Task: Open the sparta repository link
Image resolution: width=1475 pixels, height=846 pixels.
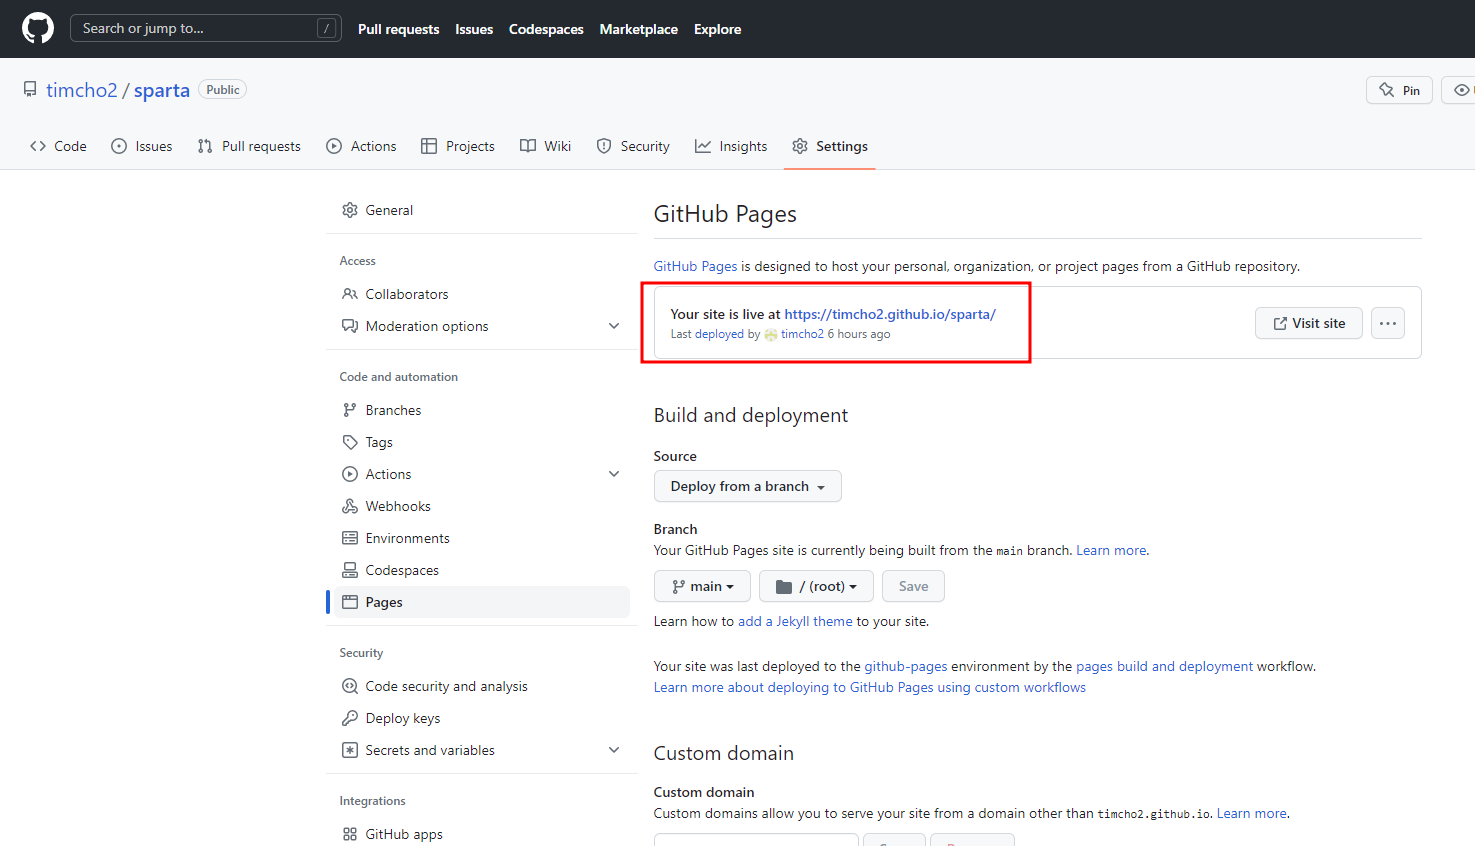Action: tap(162, 90)
